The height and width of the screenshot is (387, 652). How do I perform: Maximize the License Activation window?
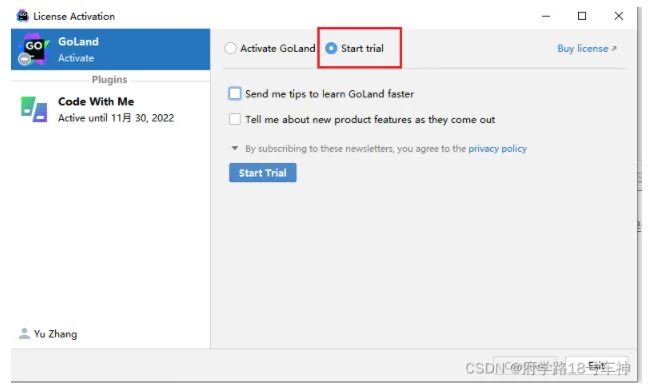click(582, 16)
